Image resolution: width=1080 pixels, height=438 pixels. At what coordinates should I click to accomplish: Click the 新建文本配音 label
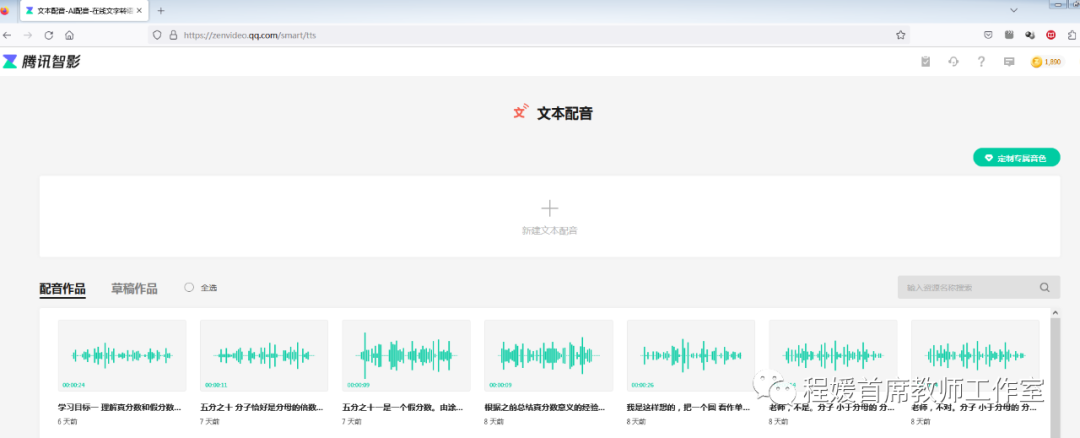pyautogui.click(x=550, y=231)
